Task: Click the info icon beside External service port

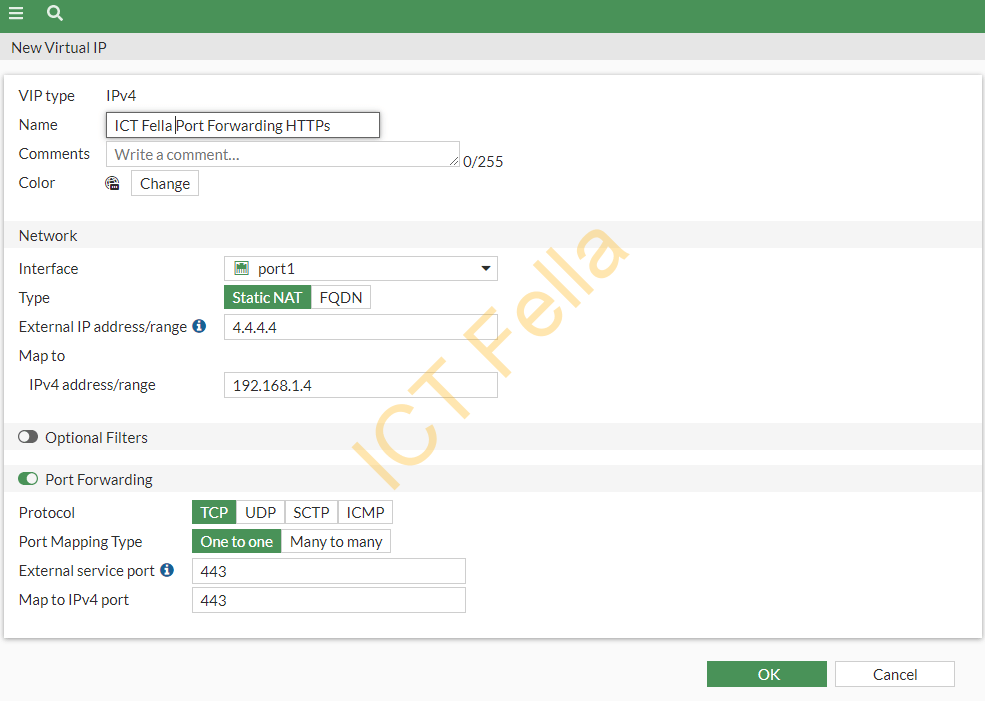Action: [167, 570]
